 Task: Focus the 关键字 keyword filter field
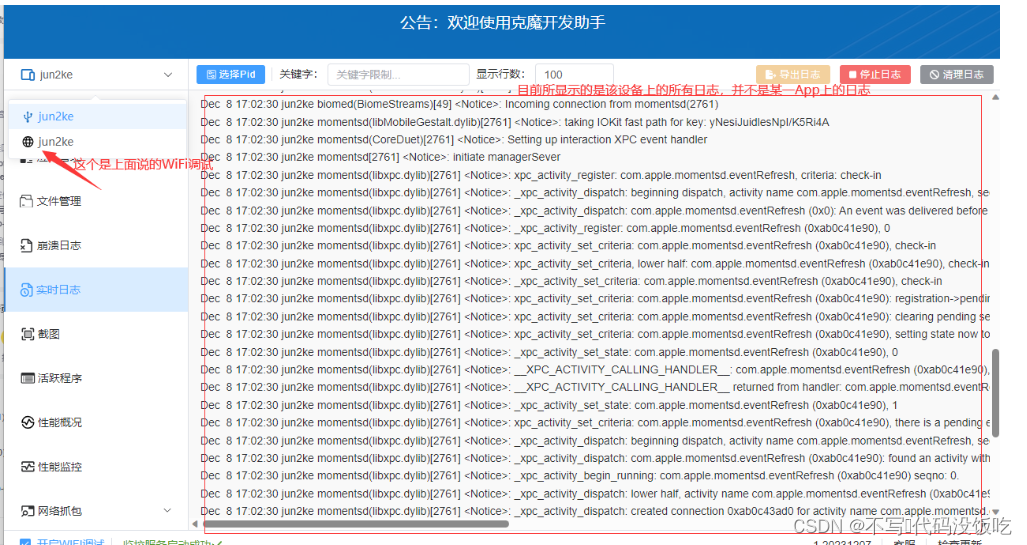398,75
